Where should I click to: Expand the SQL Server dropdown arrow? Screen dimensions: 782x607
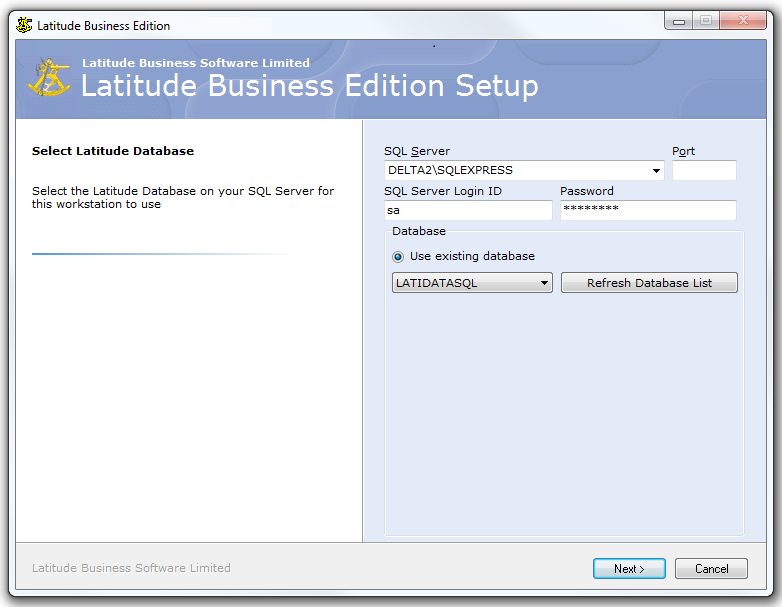click(x=657, y=171)
